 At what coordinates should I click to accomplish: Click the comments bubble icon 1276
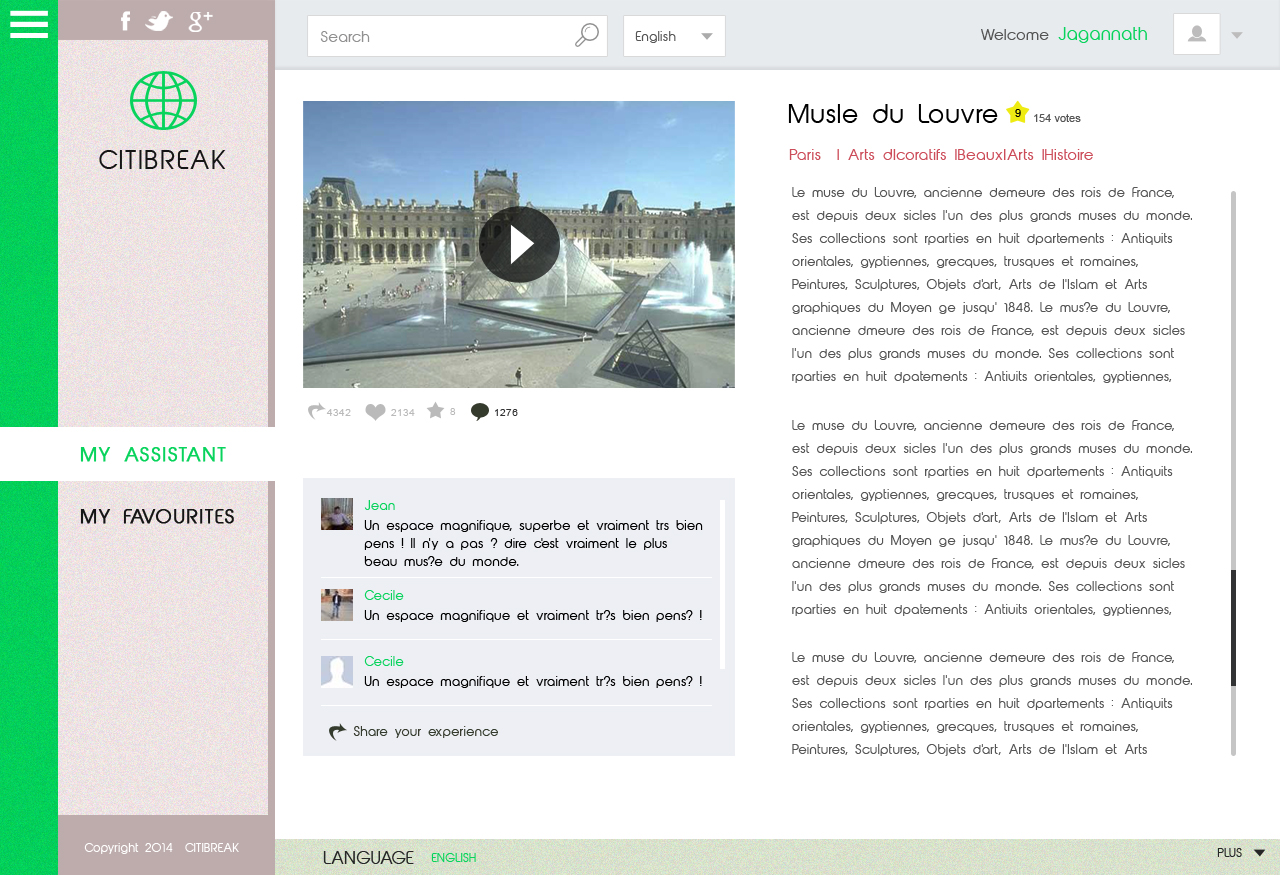pyautogui.click(x=480, y=411)
